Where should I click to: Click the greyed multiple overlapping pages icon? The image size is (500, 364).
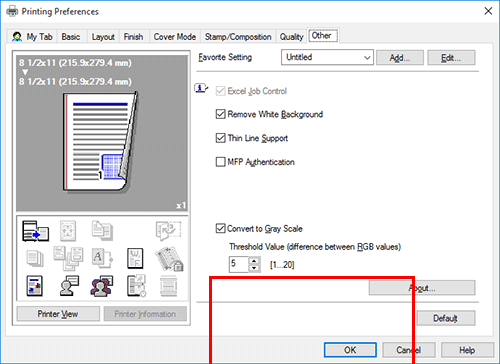point(68,258)
